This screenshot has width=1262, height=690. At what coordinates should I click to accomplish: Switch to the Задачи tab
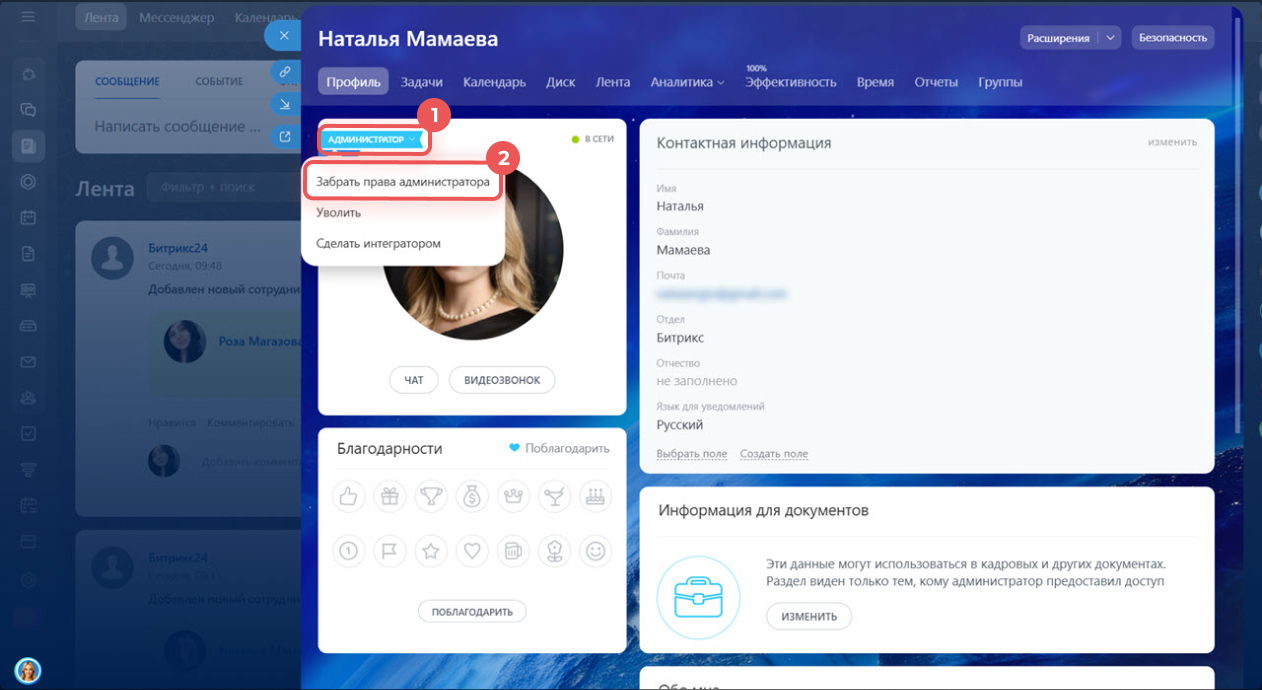[421, 82]
